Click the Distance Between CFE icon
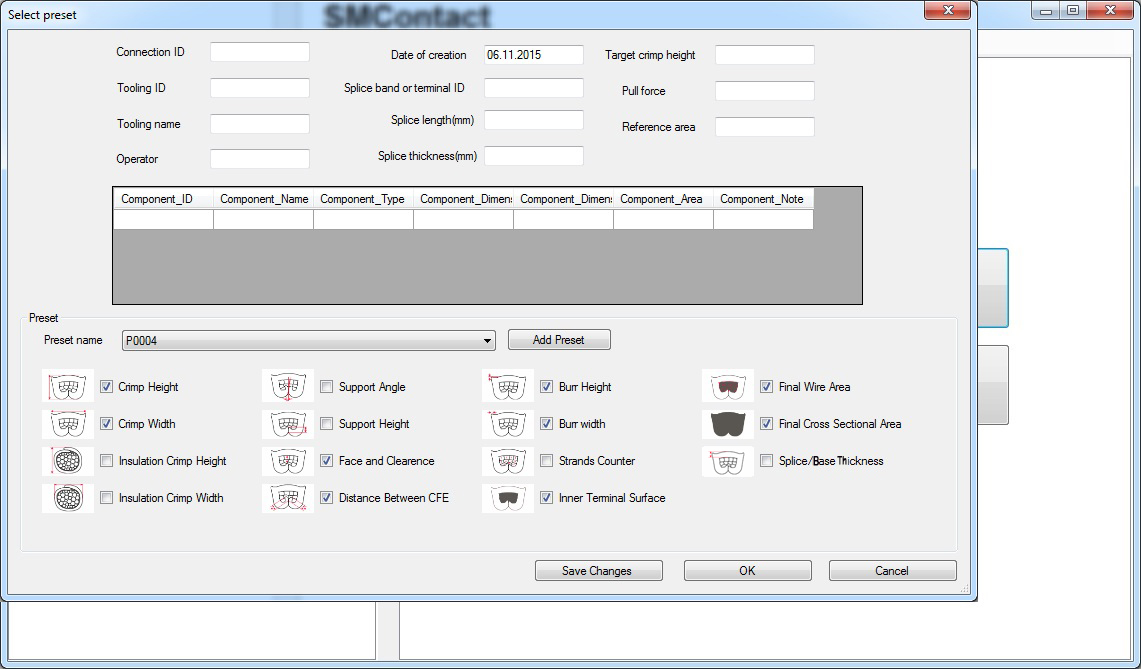This screenshot has width=1141, height=669. coord(288,498)
